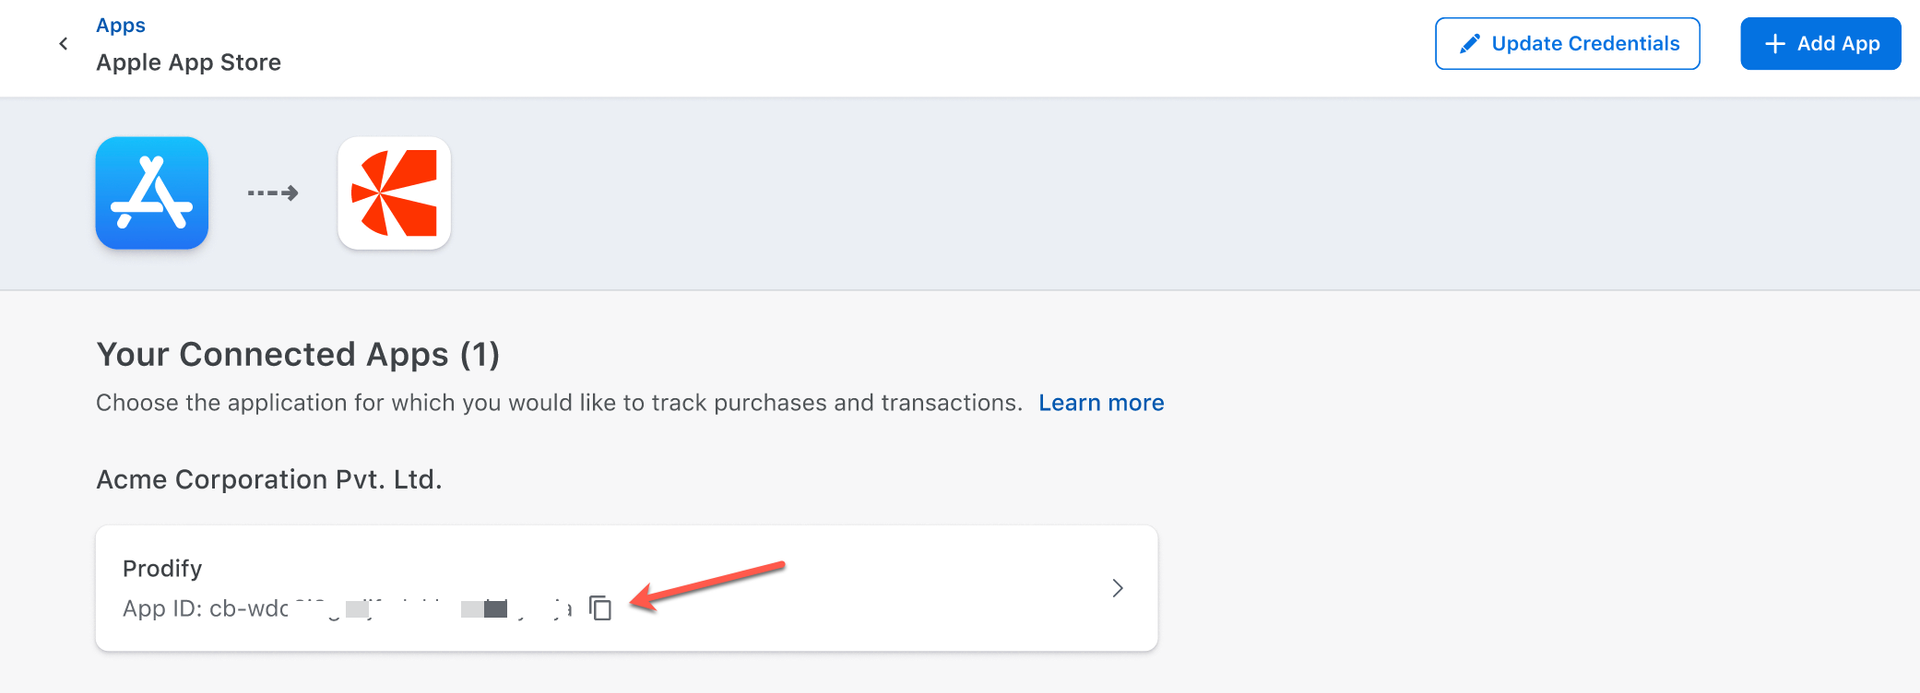
Task: Open the Apps breadcrumb link
Action: 120,25
